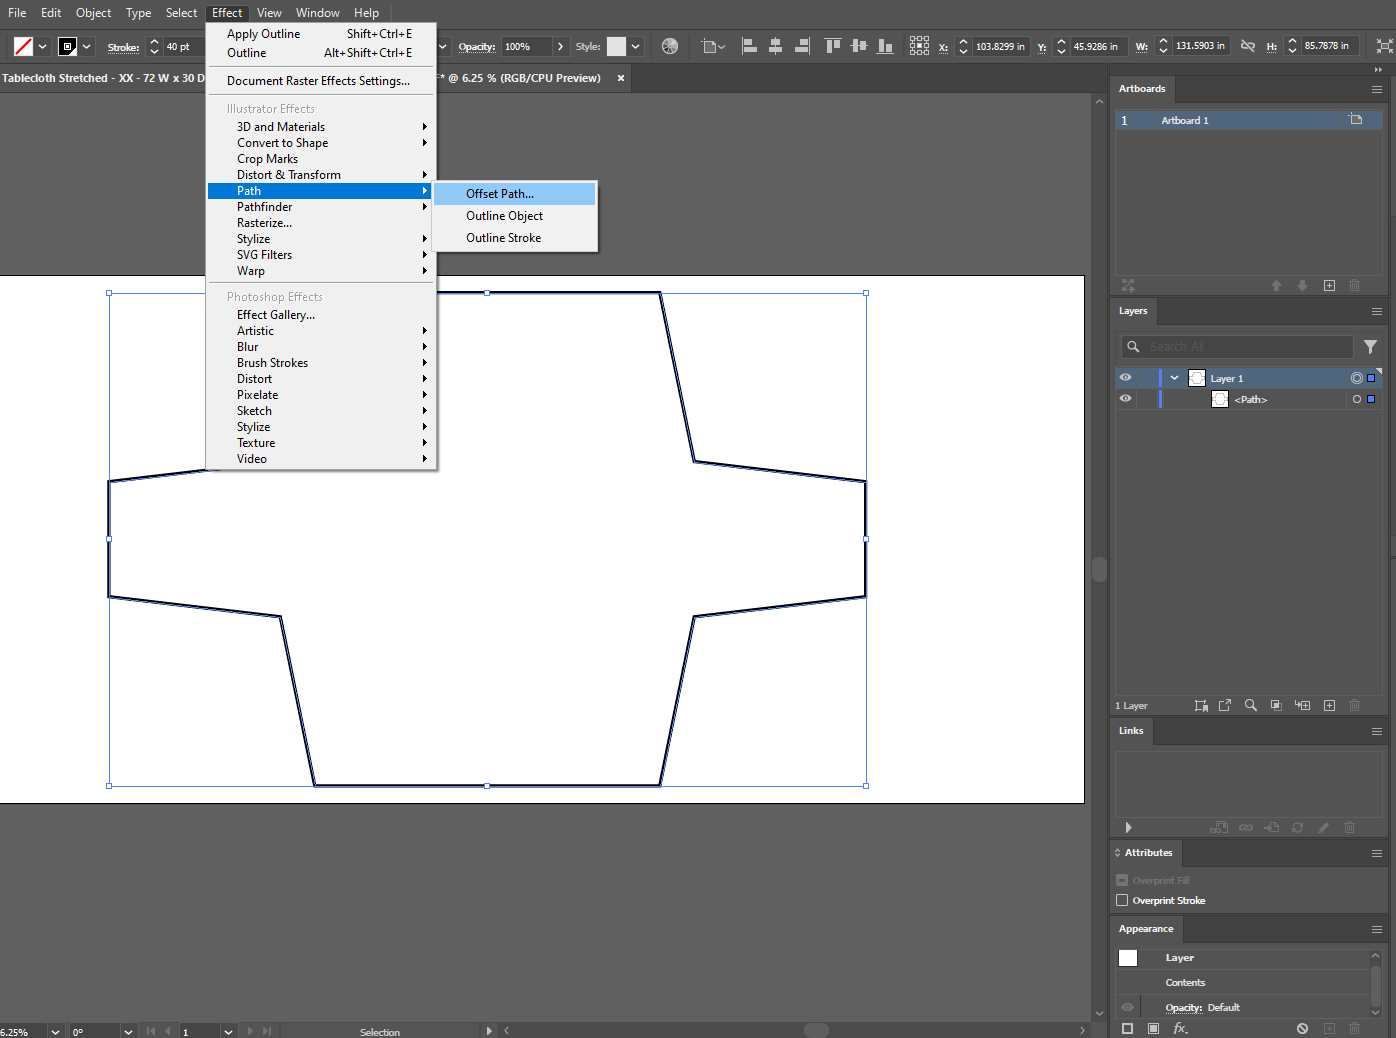Toggle visibility of the Path sublayer
This screenshot has width=1396, height=1038.
[1125, 399]
